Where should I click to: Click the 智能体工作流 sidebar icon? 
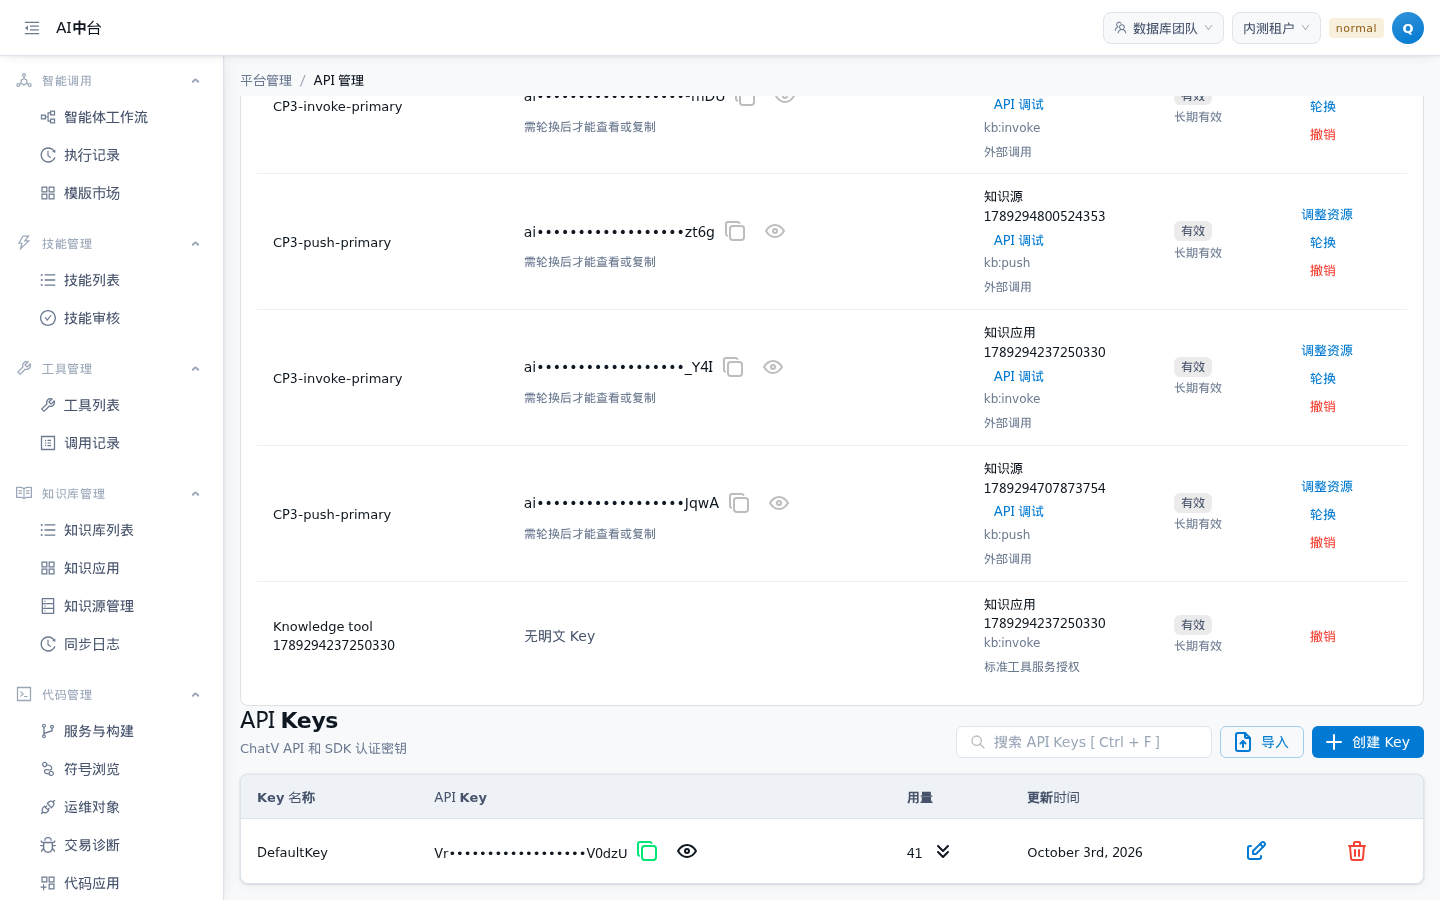[x=48, y=117]
